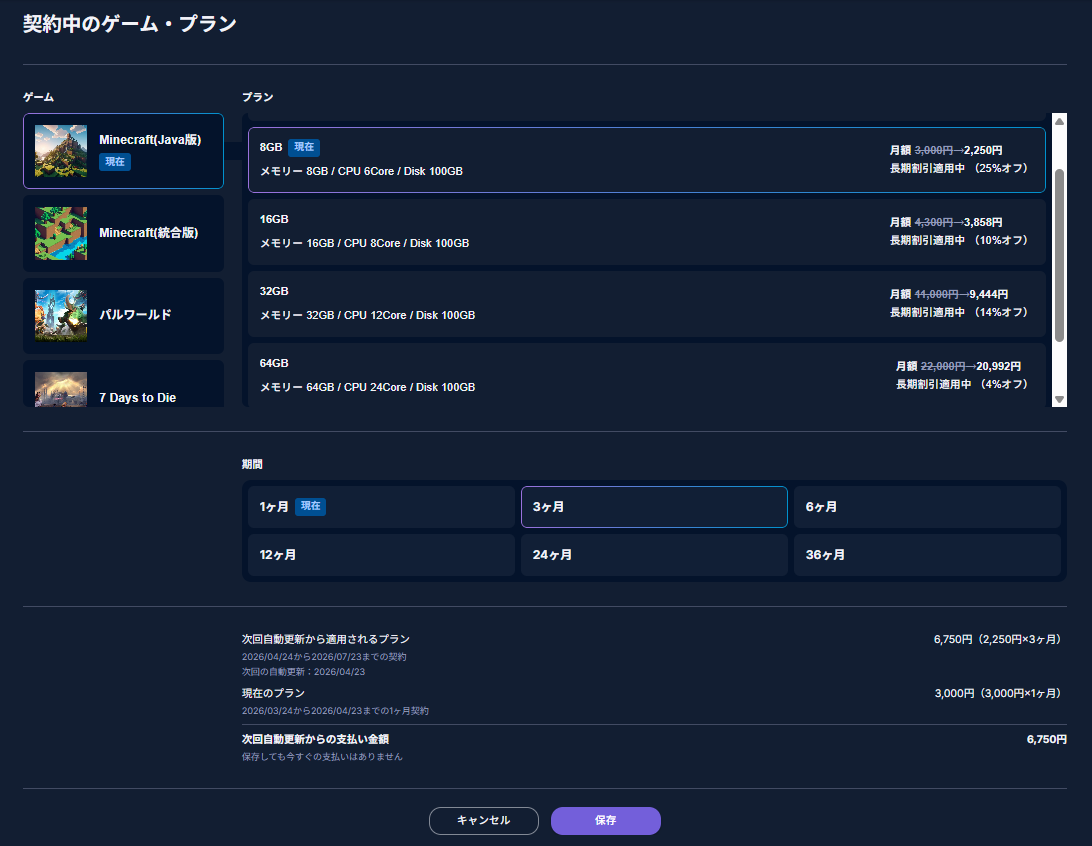The width and height of the screenshot is (1092, 846).
Task: Select the 16GB plan row
Action: pos(646,232)
